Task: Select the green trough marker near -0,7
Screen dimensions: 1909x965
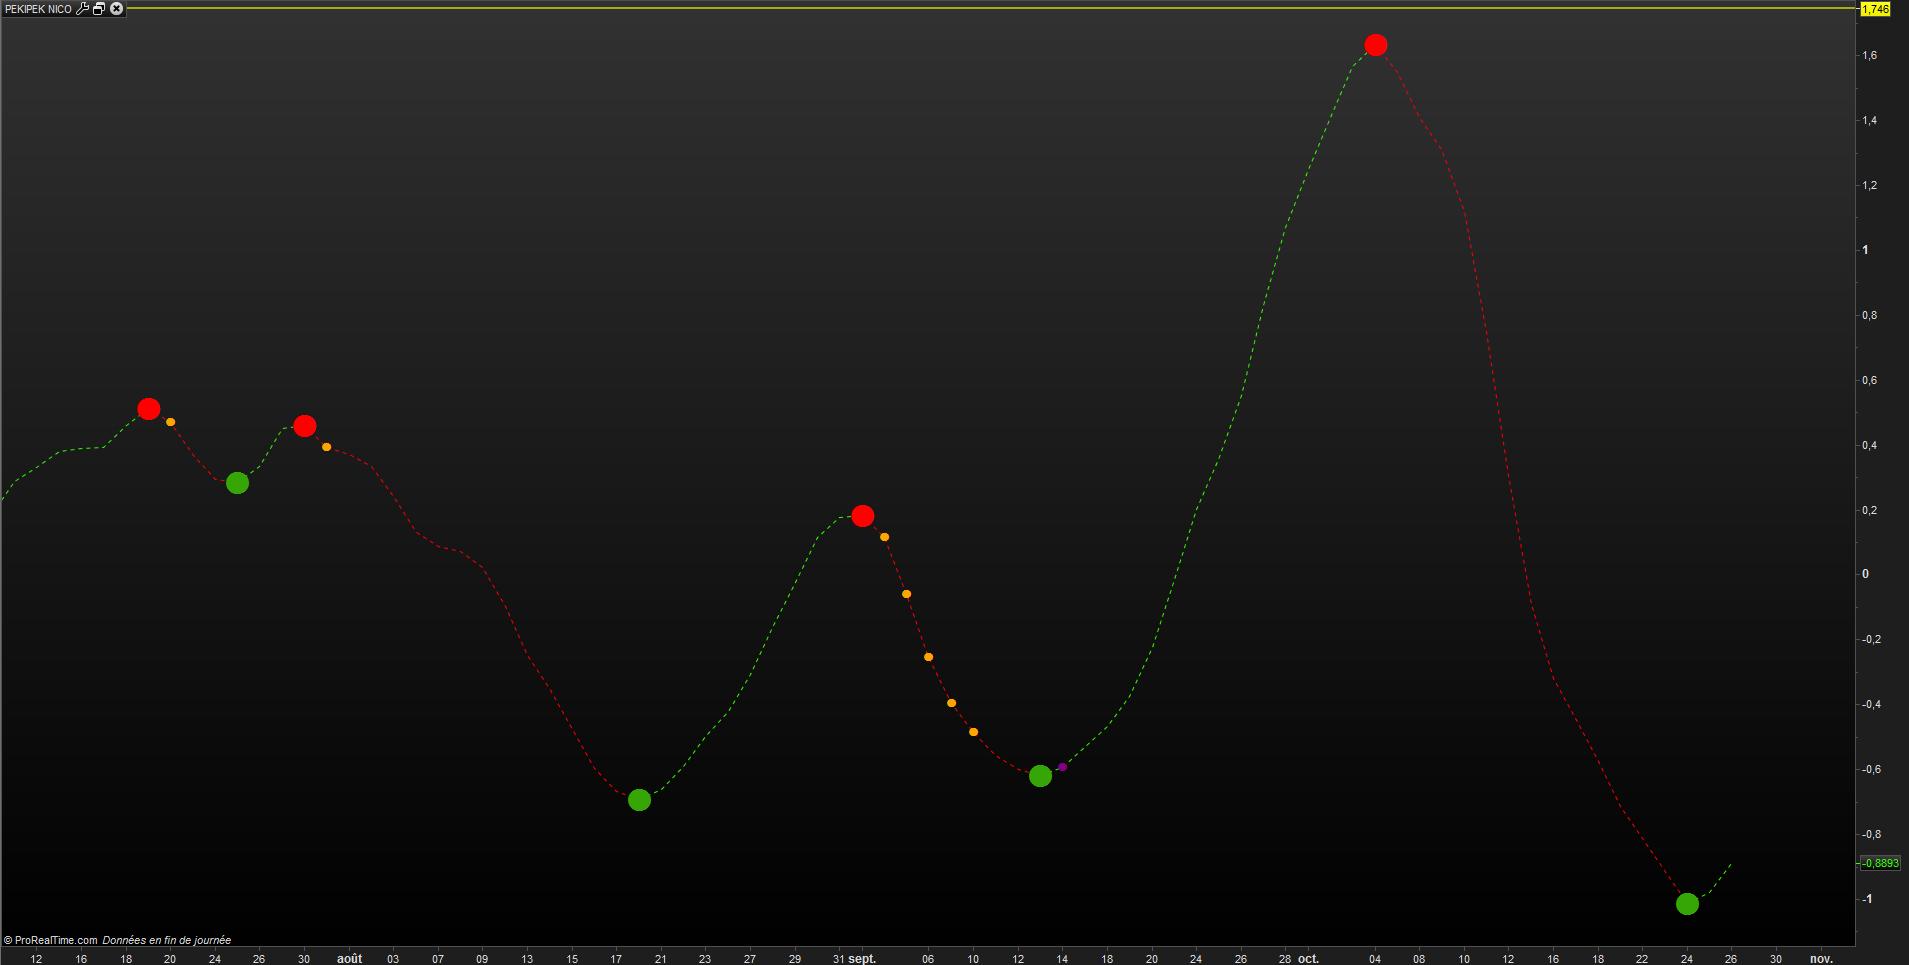Action: (639, 800)
